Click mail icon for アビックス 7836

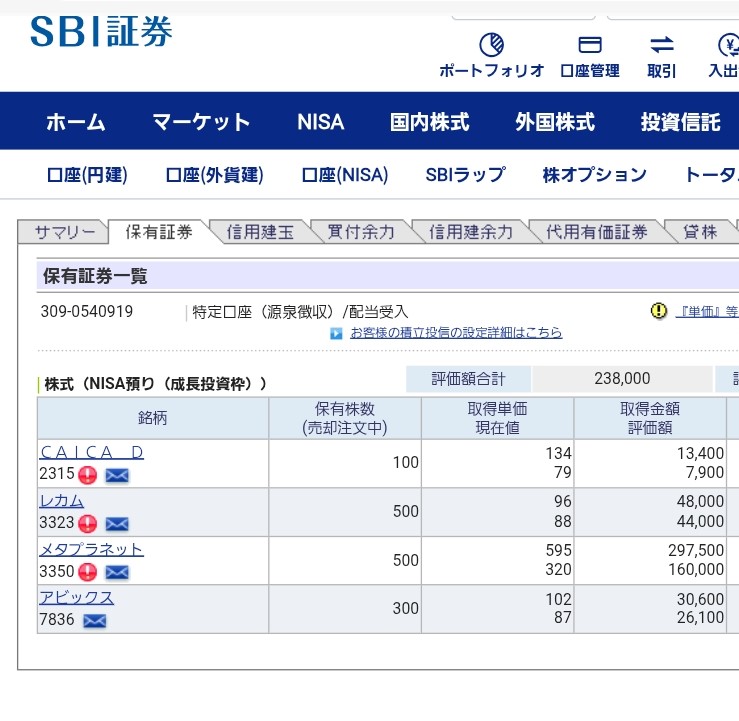tap(94, 621)
